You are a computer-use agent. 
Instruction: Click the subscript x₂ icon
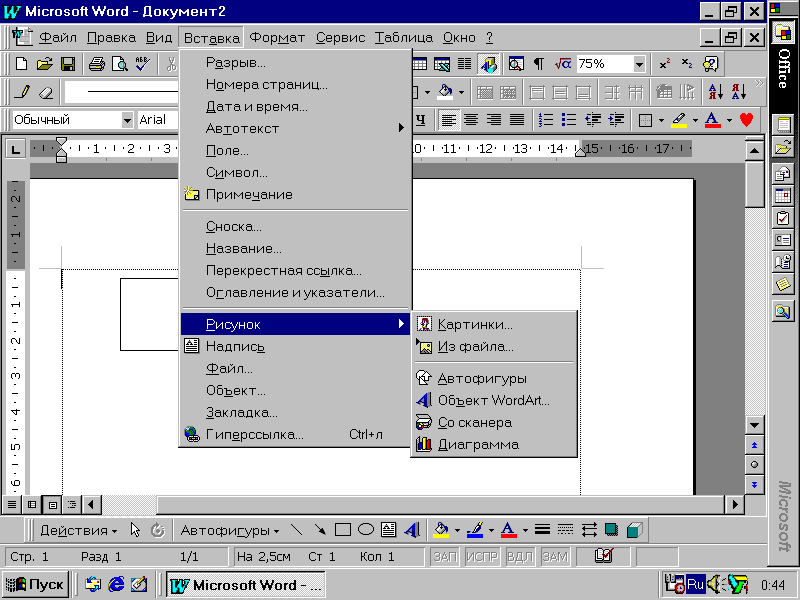pos(687,64)
